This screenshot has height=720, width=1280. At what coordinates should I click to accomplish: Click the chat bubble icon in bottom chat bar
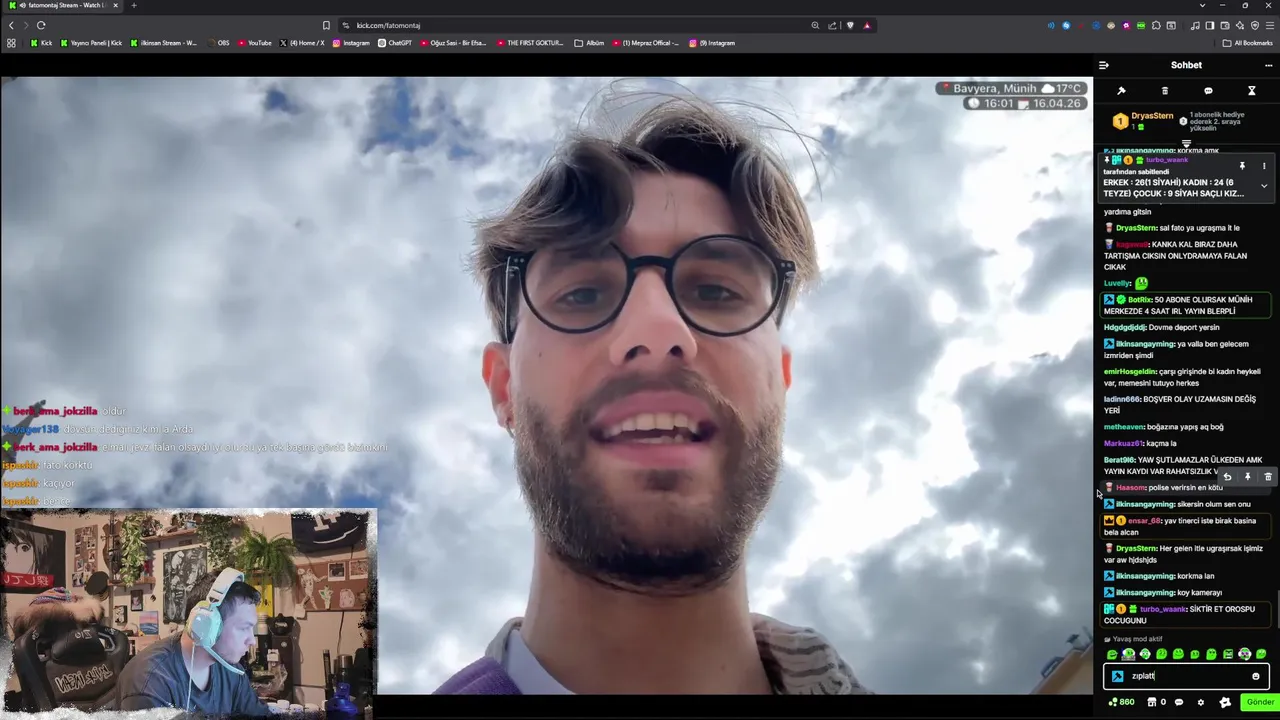[1179, 702]
